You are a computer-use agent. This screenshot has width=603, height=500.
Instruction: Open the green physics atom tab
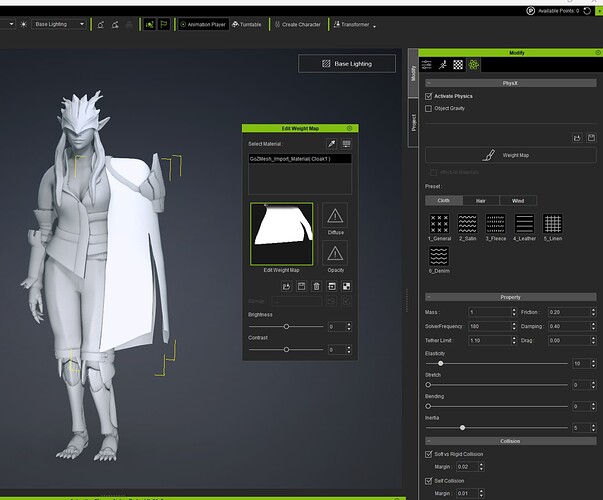coord(473,65)
